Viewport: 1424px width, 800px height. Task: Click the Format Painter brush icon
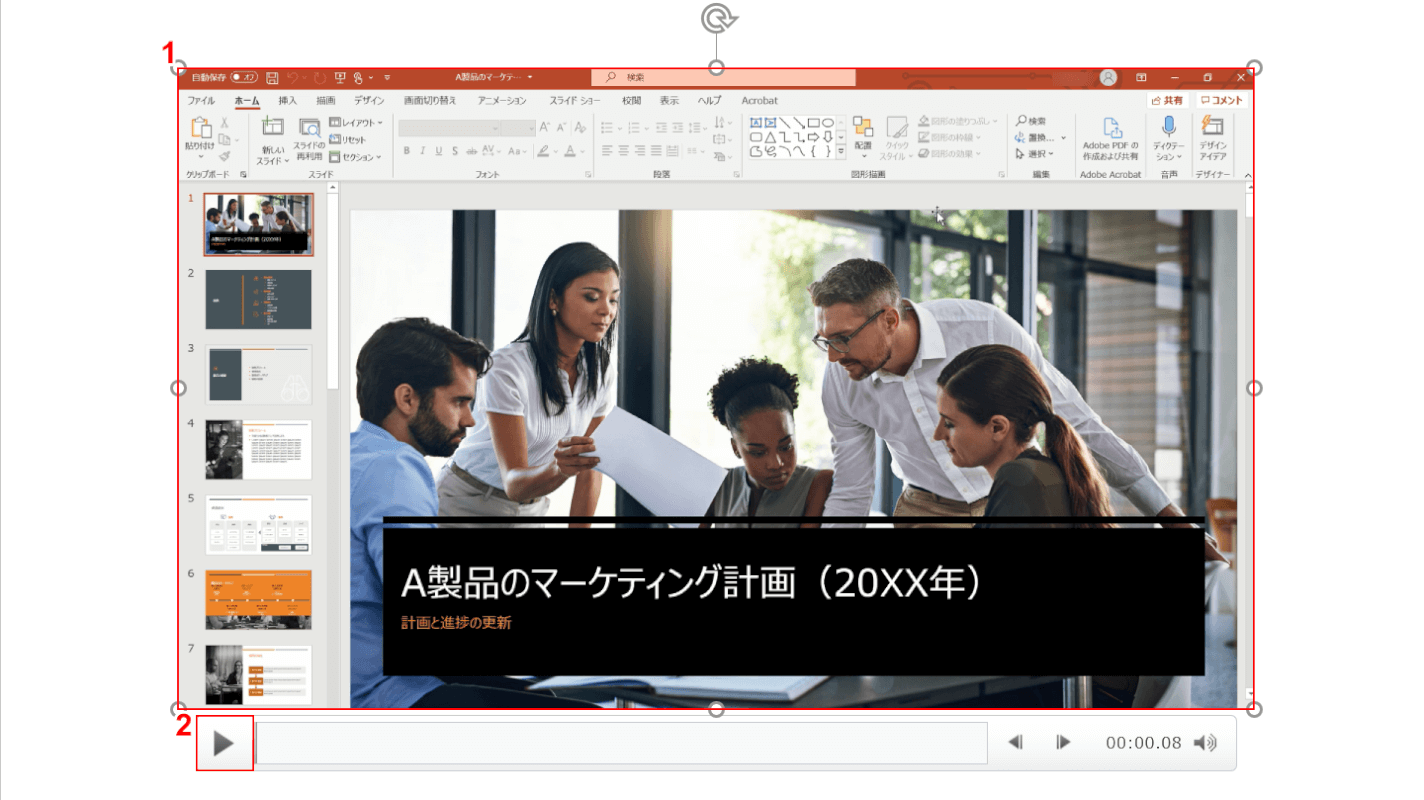(225, 156)
